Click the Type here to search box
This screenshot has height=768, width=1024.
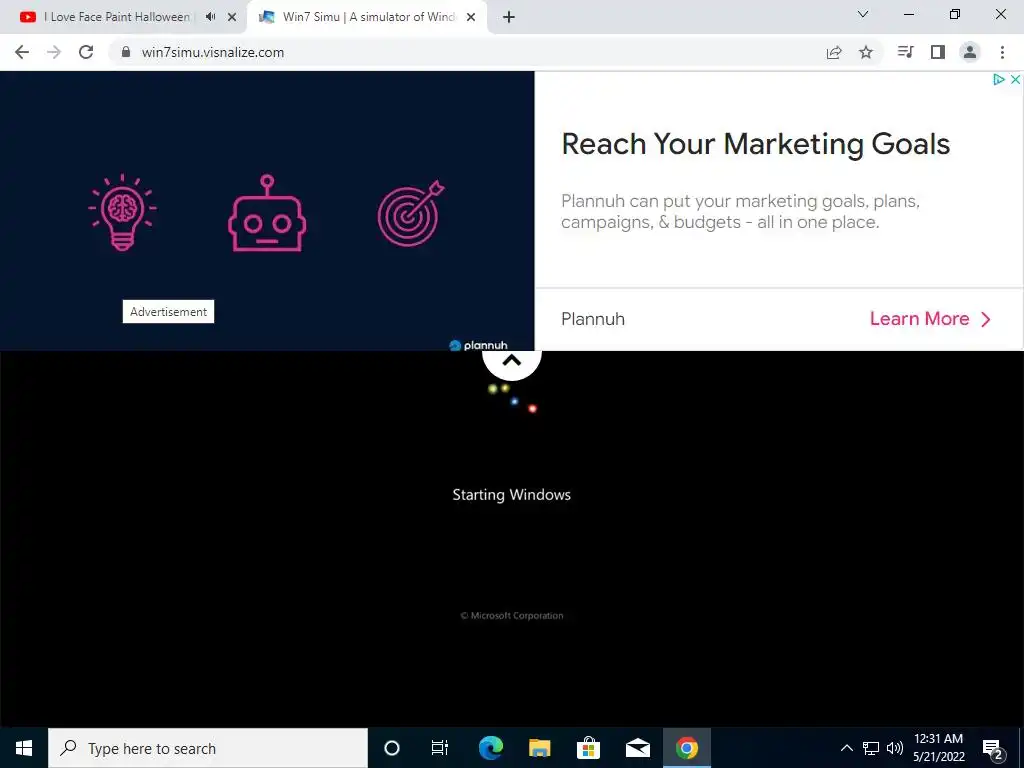(208, 748)
